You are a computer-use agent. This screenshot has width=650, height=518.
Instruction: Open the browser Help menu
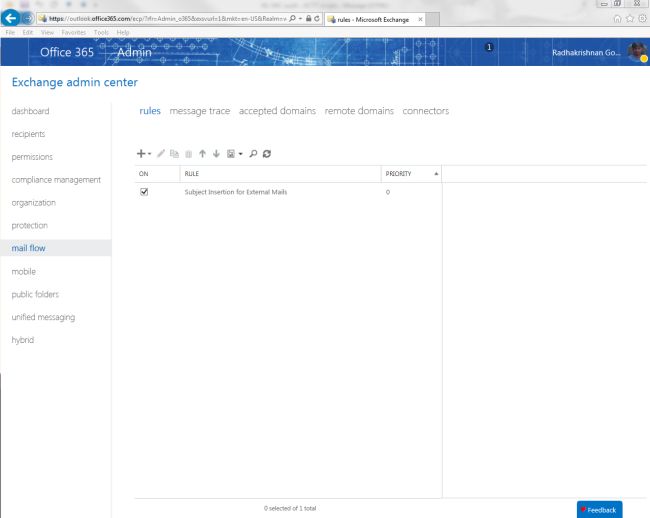click(x=123, y=32)
